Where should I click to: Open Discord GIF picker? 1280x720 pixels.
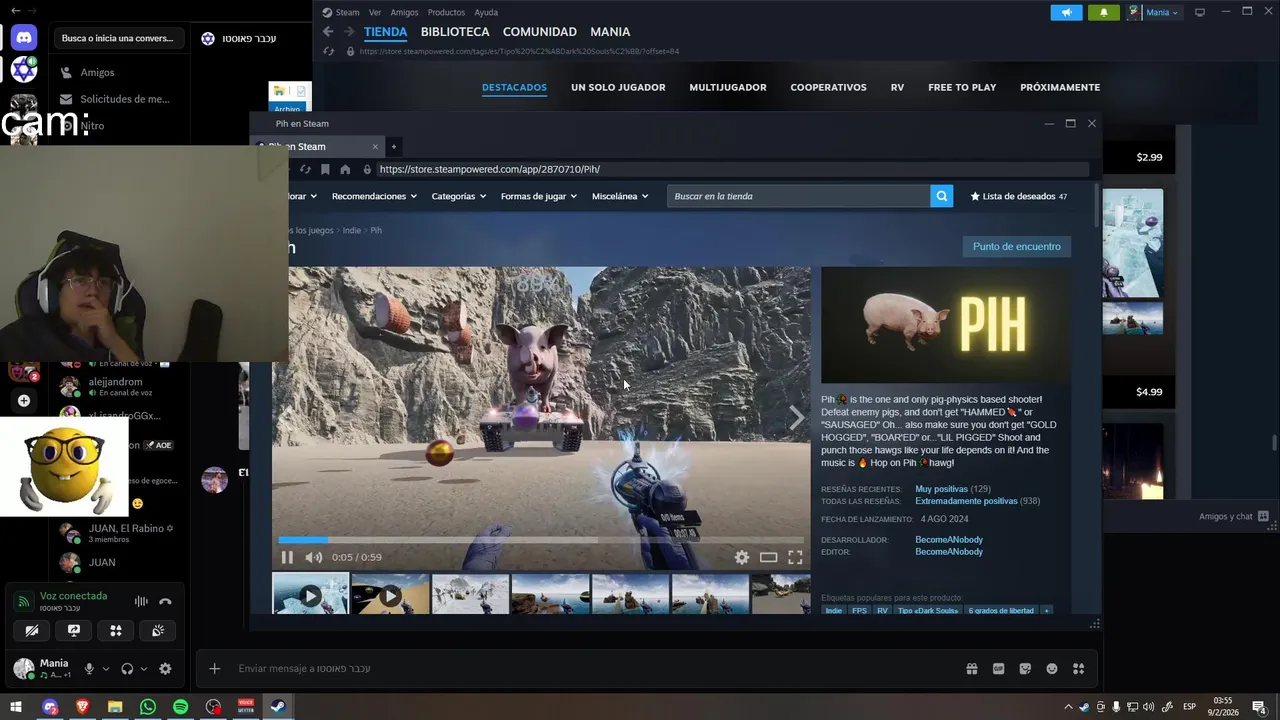998,669
